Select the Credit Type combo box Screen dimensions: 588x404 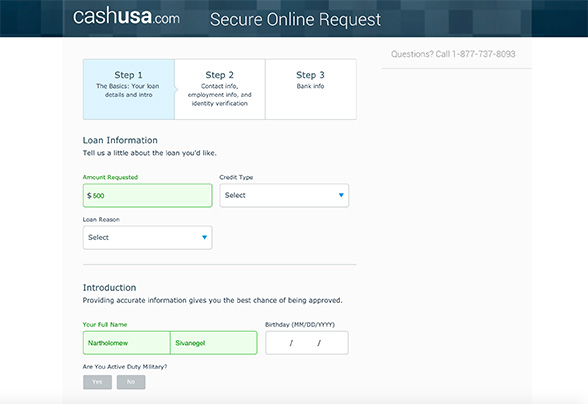click(284, 195)
